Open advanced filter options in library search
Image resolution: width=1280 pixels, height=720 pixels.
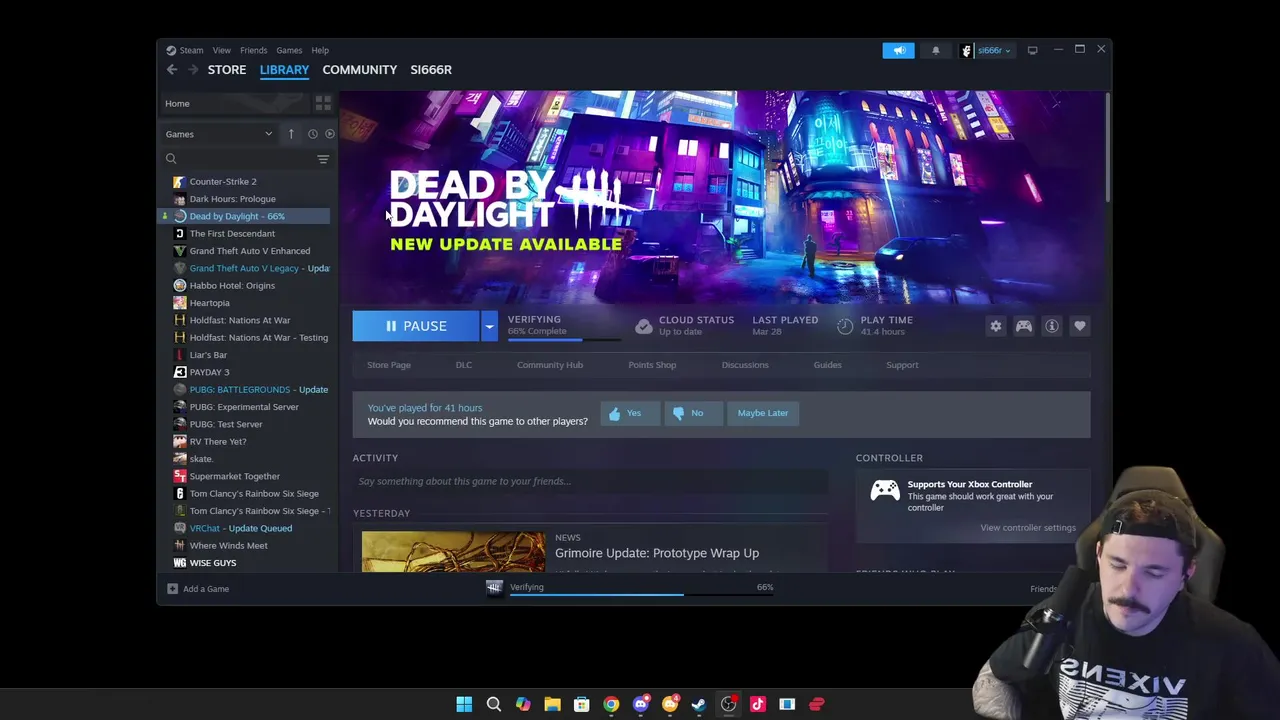tap(323, 159)
